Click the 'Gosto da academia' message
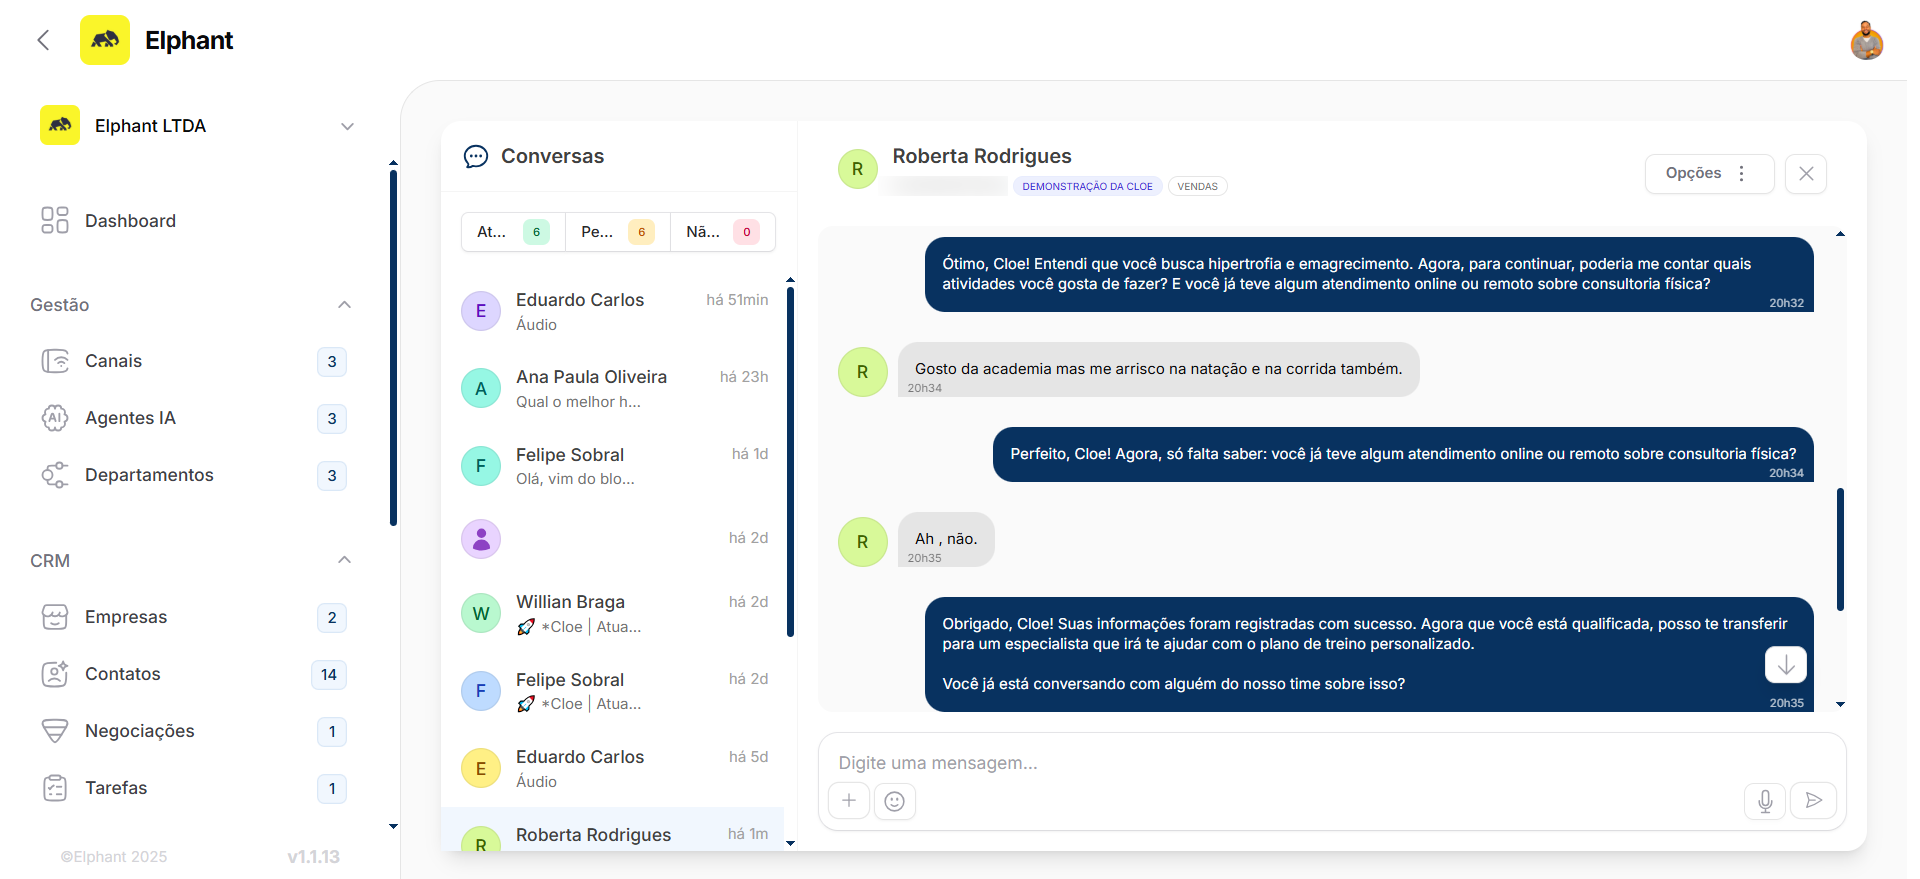The image size is (1920, 879). pyautogui.click(x=1158, y=370)
